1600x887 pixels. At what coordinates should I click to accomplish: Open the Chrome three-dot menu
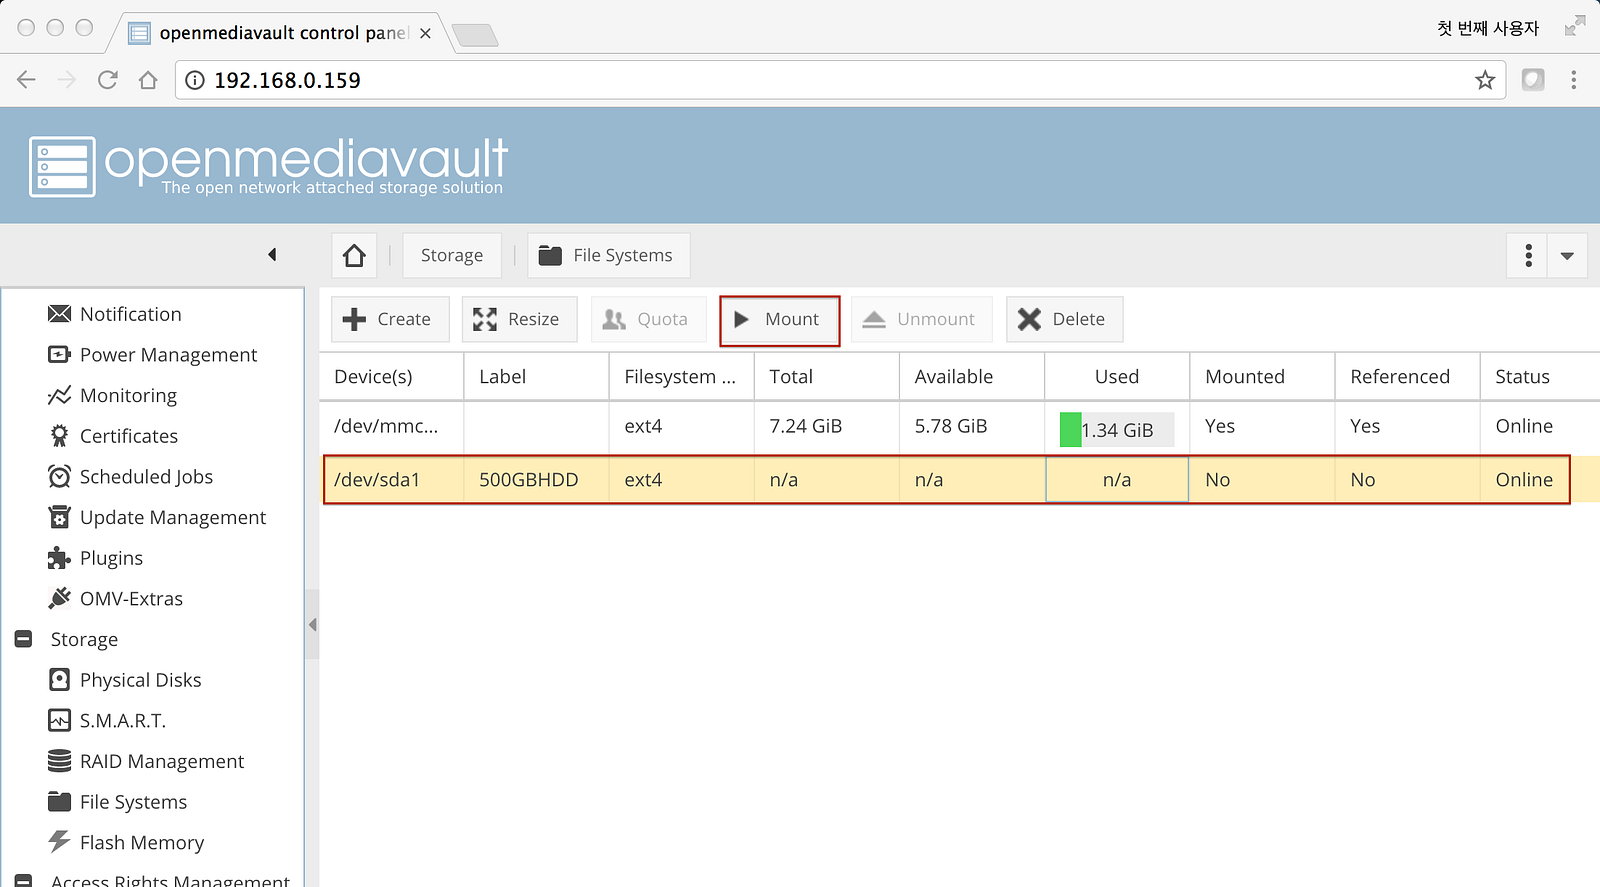click(x=1573, y=80)
